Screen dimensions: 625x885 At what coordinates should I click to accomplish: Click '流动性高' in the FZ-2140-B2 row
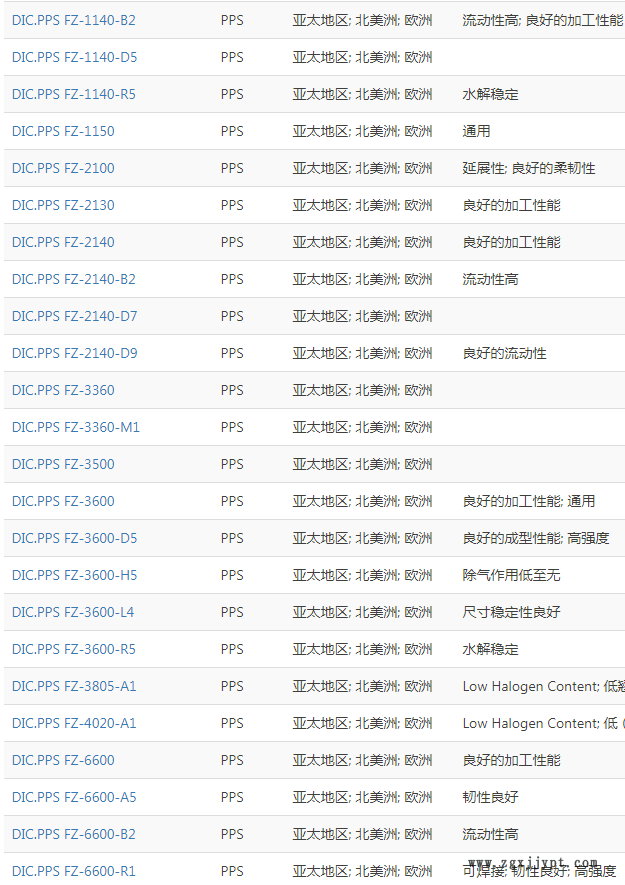click(490, 279)
